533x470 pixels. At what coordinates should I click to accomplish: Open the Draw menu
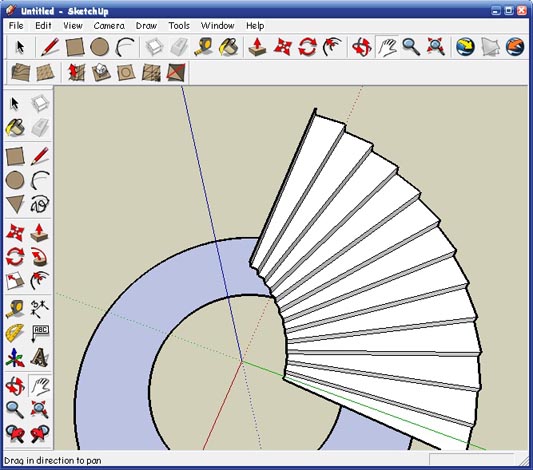146,26
